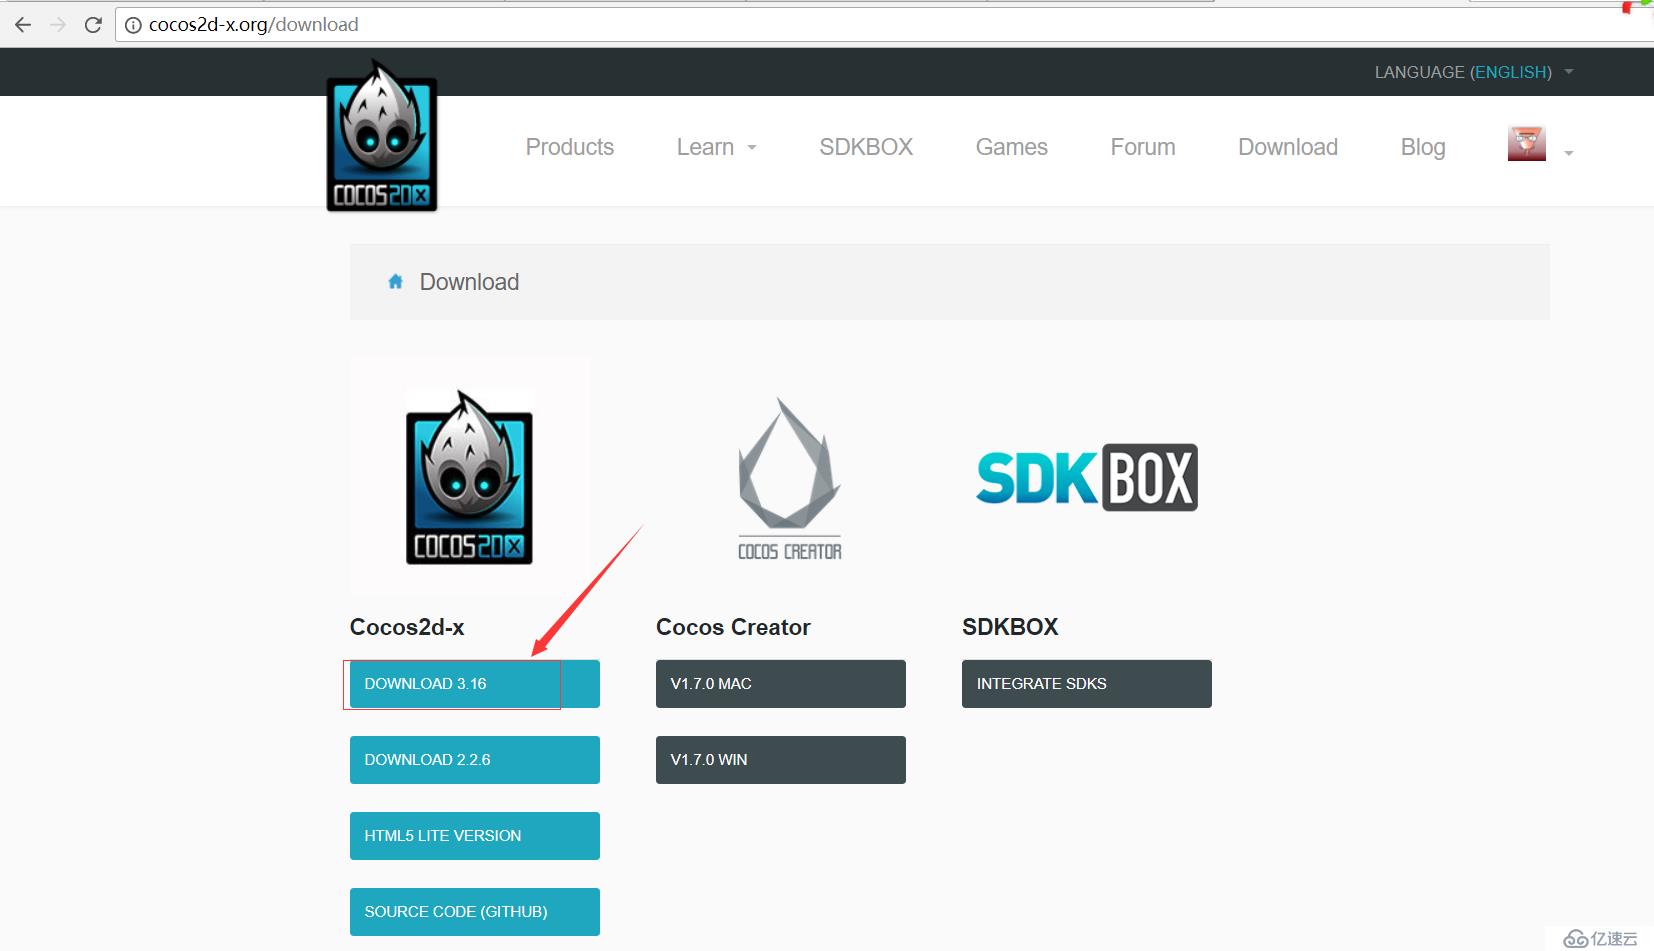Open the Blog nav link

coord(1423,147)
